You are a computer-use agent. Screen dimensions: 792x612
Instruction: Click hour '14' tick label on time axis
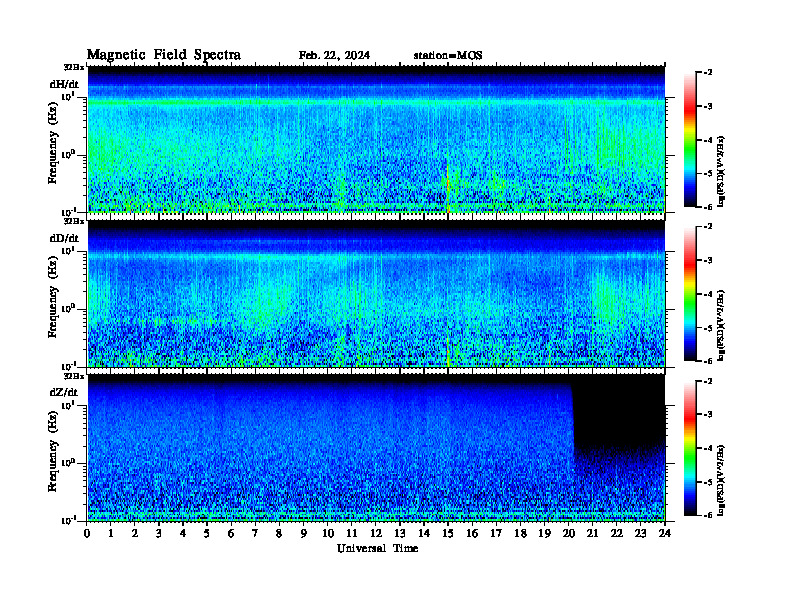pos(424,533)
